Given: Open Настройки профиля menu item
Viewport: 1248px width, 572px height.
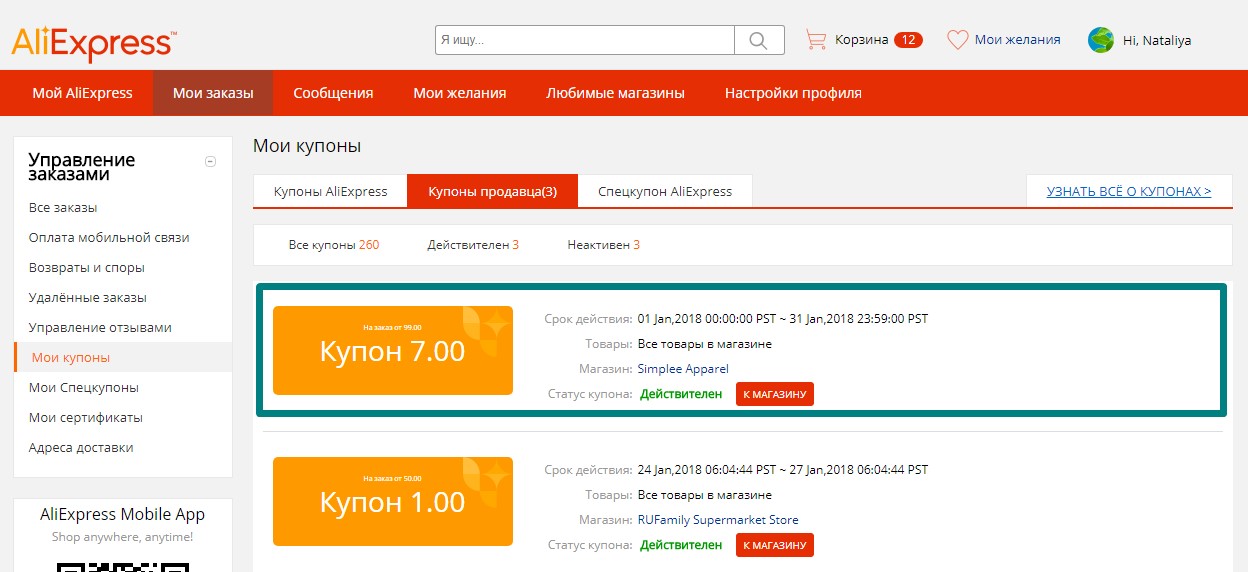Looking at the screenshot, I should [793, 93].
